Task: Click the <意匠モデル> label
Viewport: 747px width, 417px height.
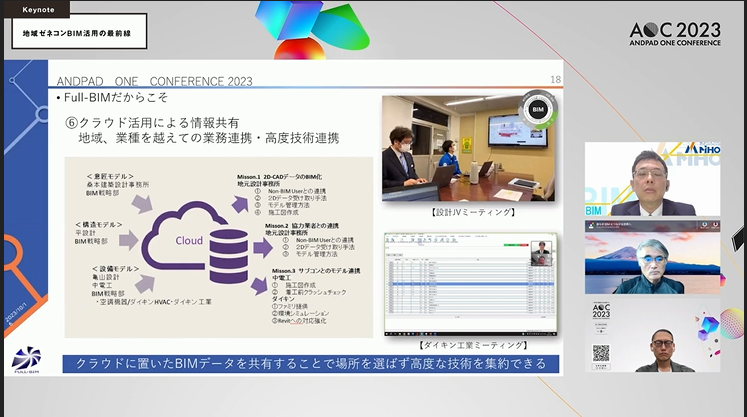Action: (x=111, y=176)
